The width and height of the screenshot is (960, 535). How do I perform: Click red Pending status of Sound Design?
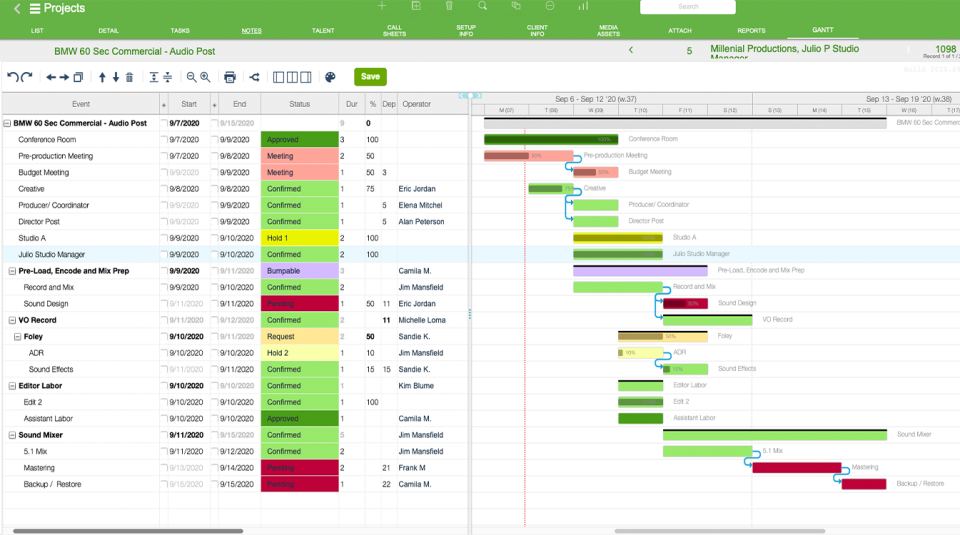300,304
